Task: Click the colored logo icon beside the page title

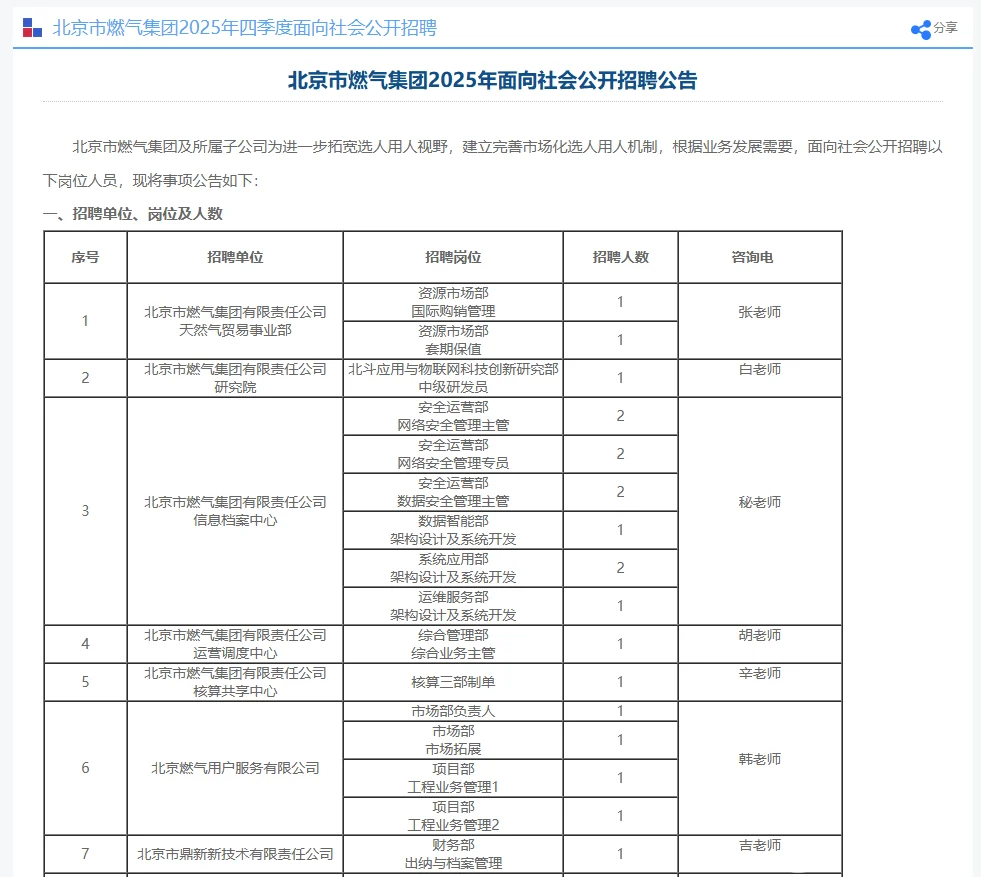Action: tap(31, 28)
